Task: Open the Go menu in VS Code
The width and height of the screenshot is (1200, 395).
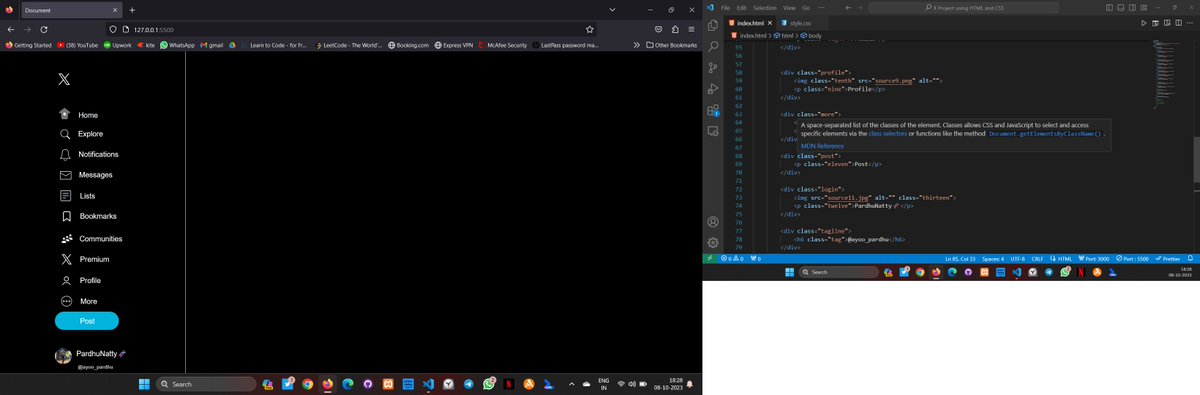Action: pyautogui.click(x=805, y=8)
